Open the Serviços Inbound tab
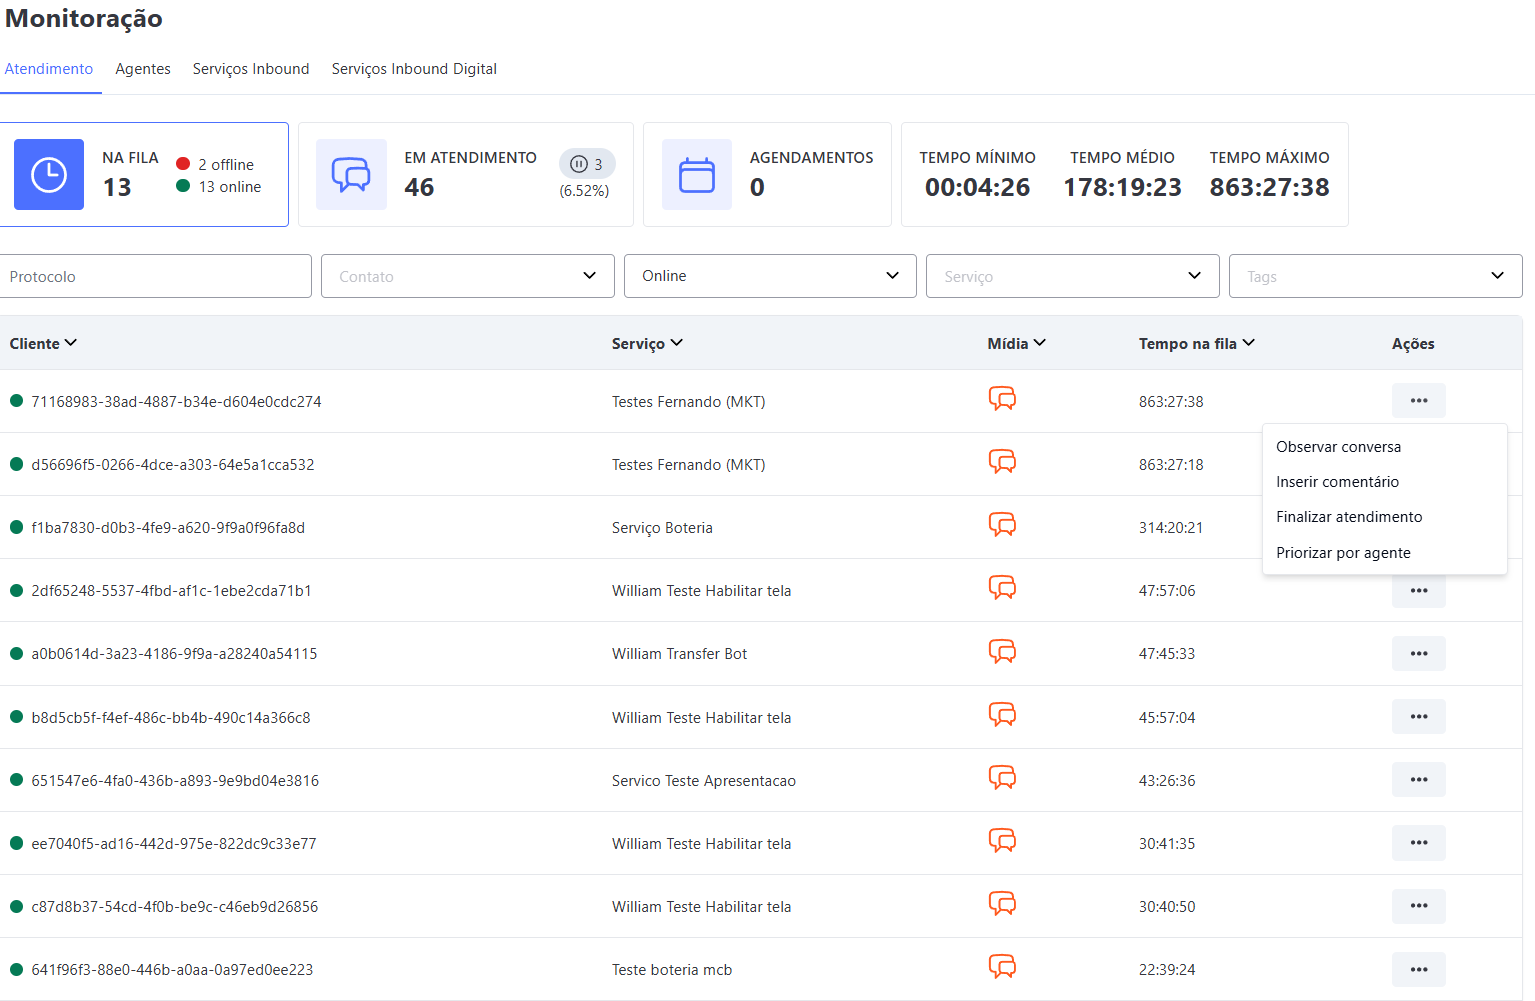This screenshot has height=1001, width=1535. 251,69
